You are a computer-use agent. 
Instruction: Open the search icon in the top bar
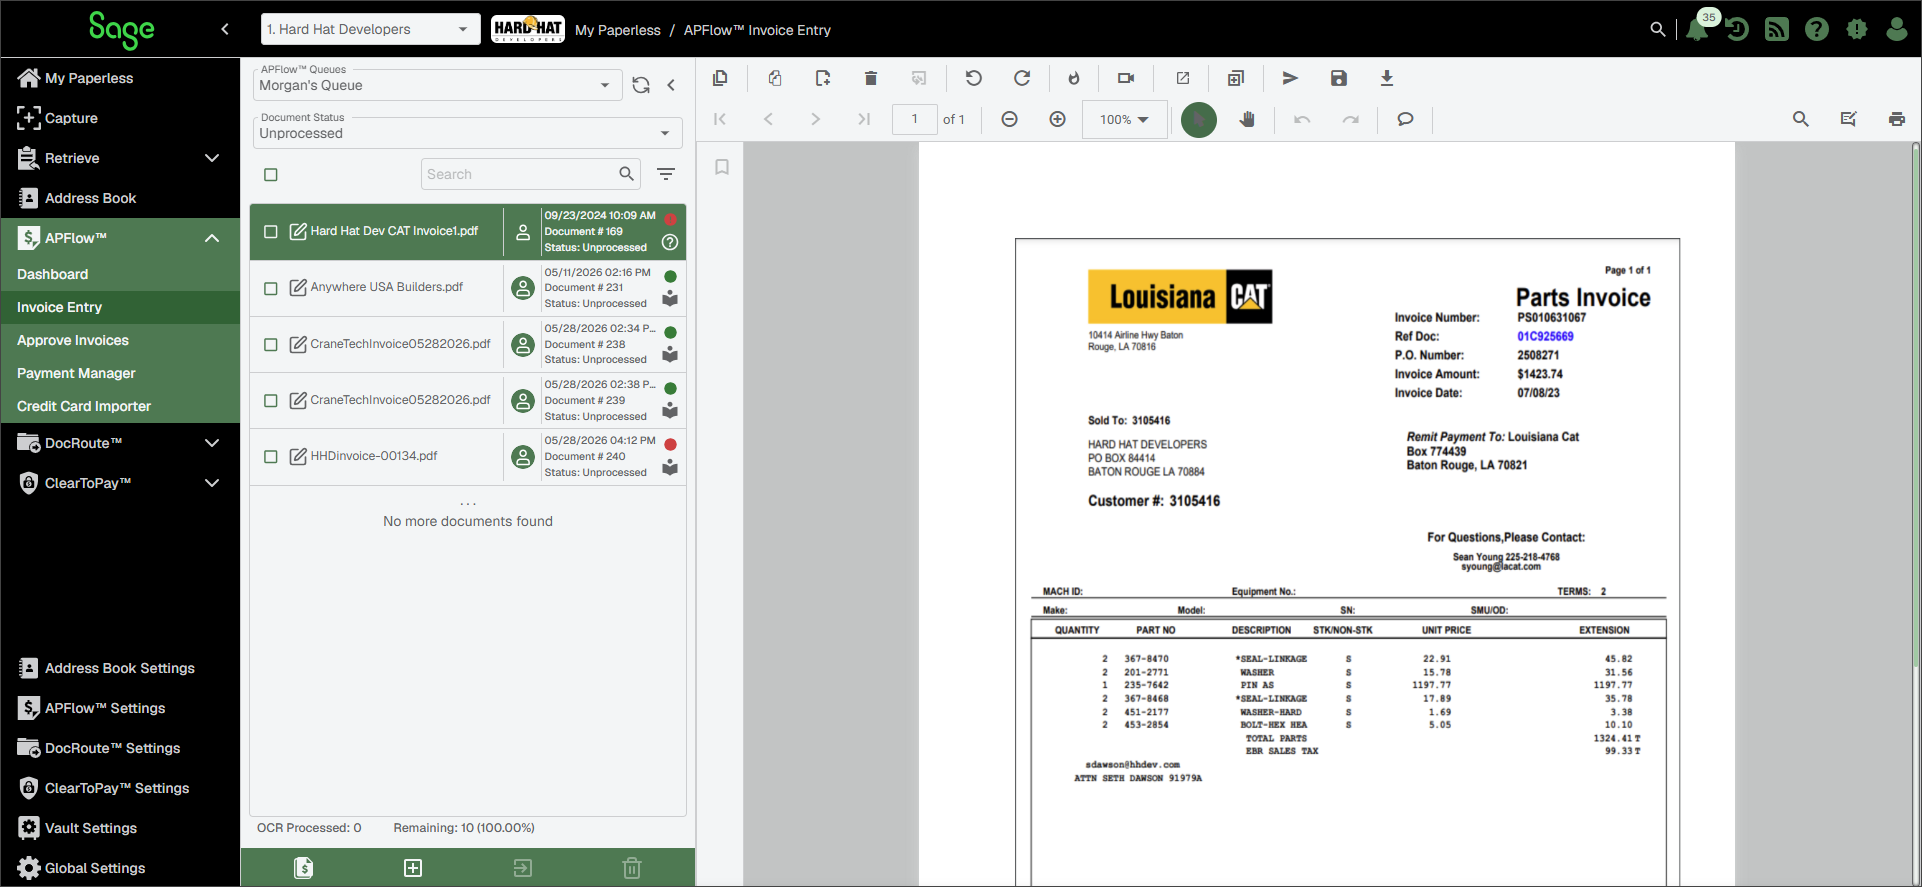[1658, 29]
